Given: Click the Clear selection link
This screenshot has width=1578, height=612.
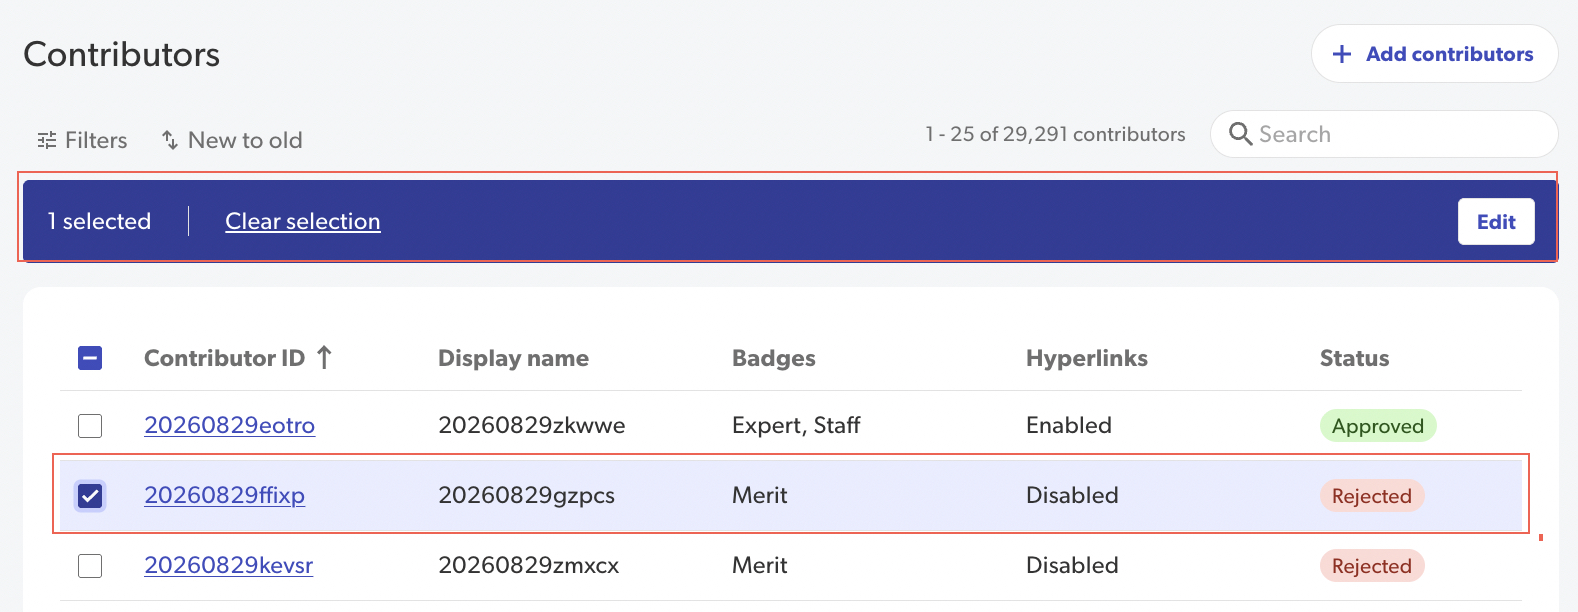Looking at the screenshot, I should pos(303,221).
